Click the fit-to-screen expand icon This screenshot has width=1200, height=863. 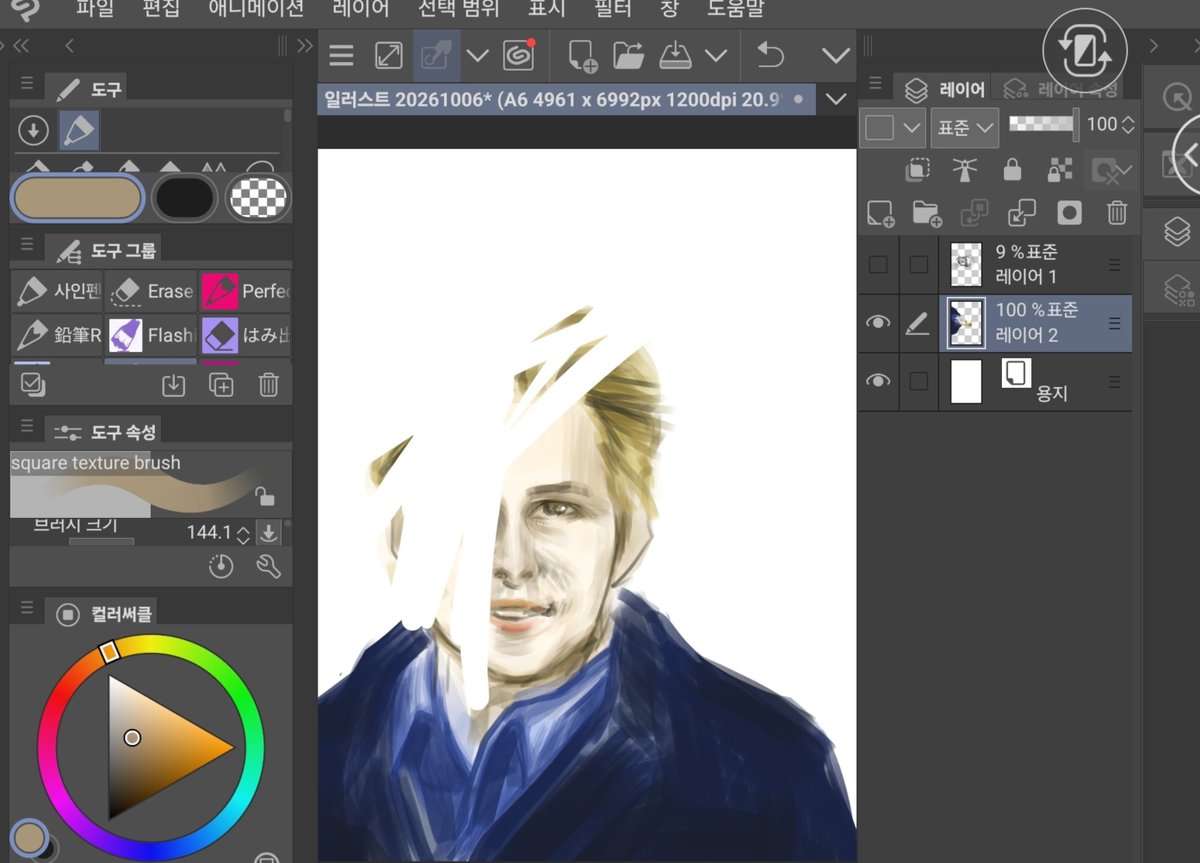388,56
